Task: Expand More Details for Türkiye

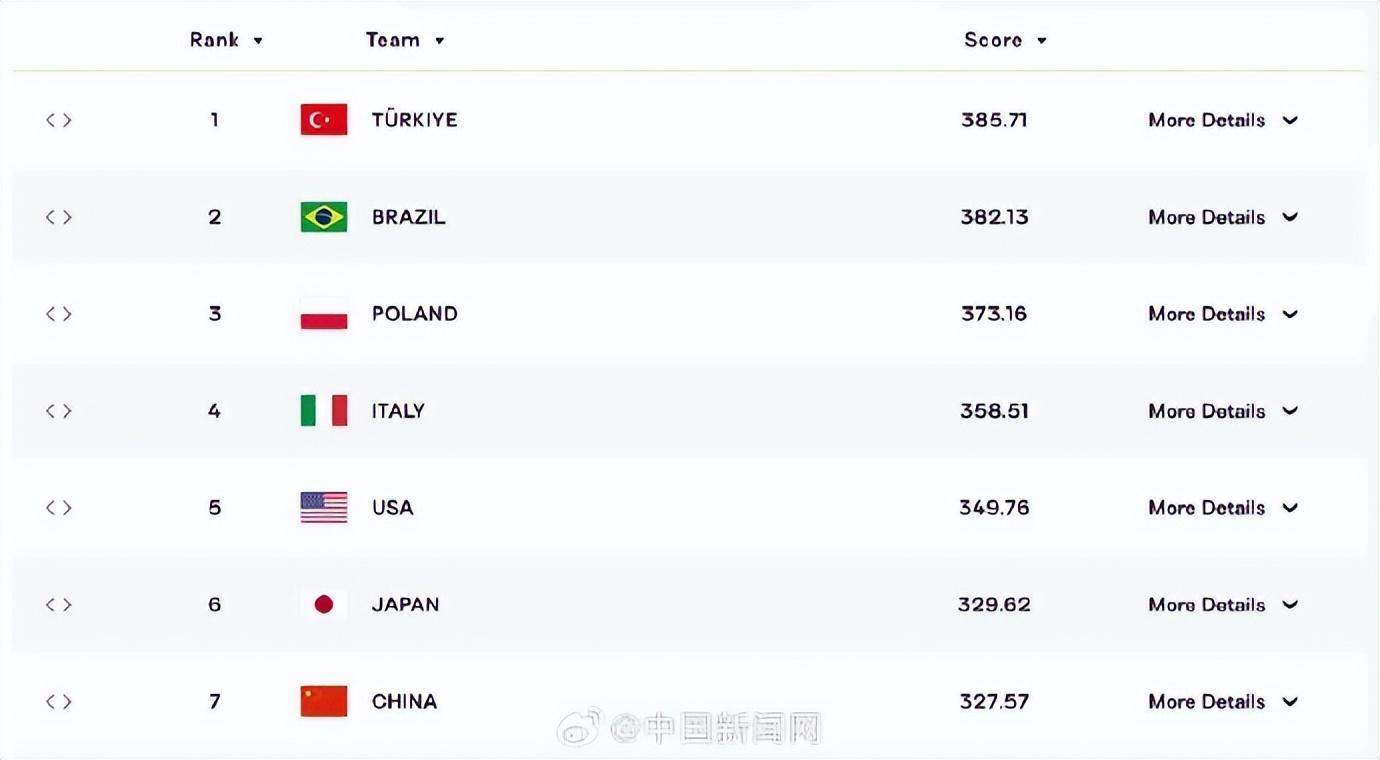Action: [x=1223, y=120]
